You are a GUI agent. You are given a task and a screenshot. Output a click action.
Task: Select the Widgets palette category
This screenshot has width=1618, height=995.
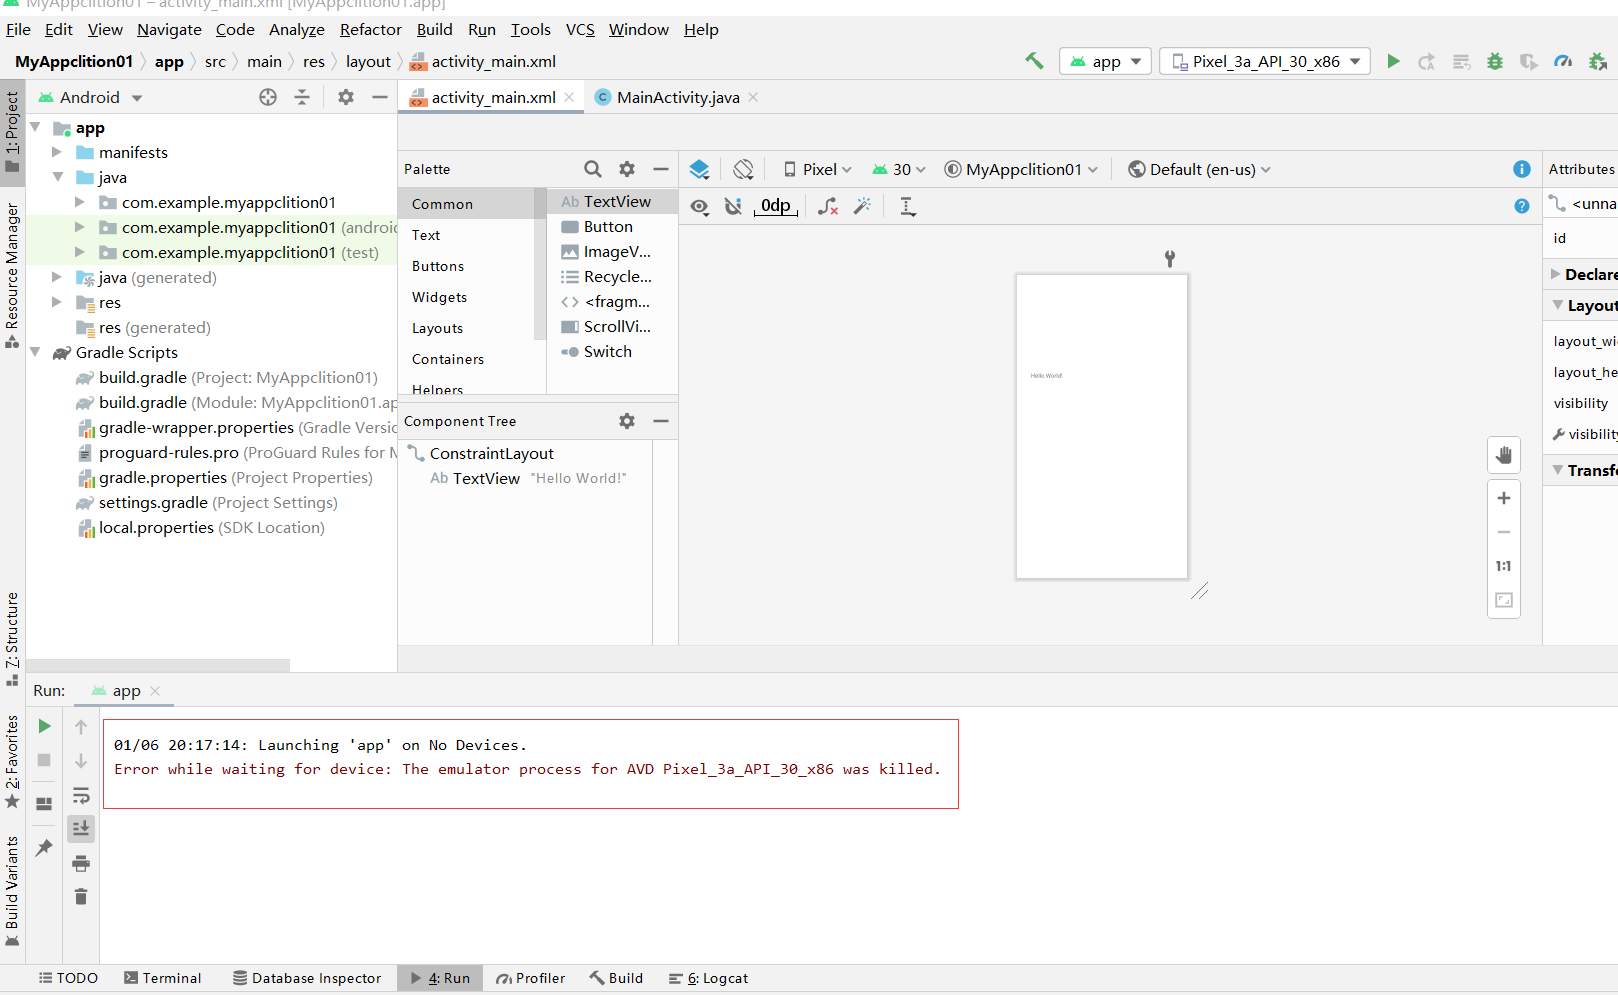click(439, 297)
